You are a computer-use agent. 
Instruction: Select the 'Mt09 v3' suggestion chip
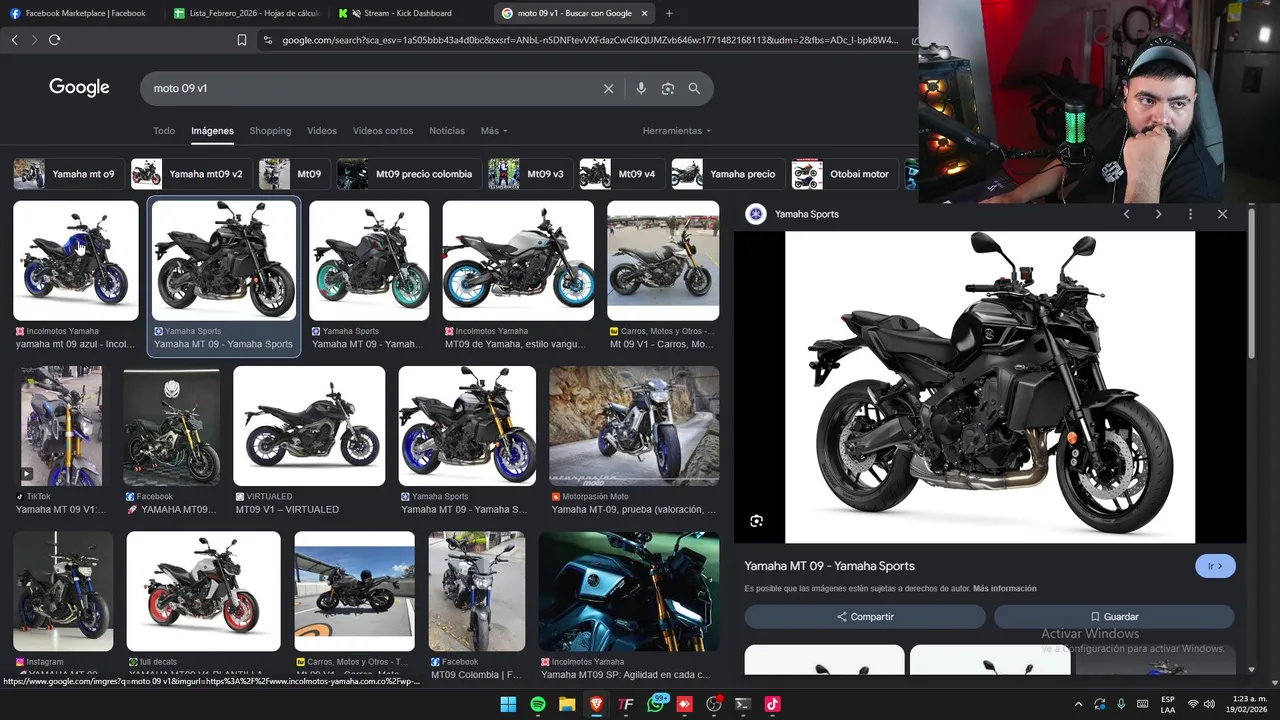[x=529, y=174]
